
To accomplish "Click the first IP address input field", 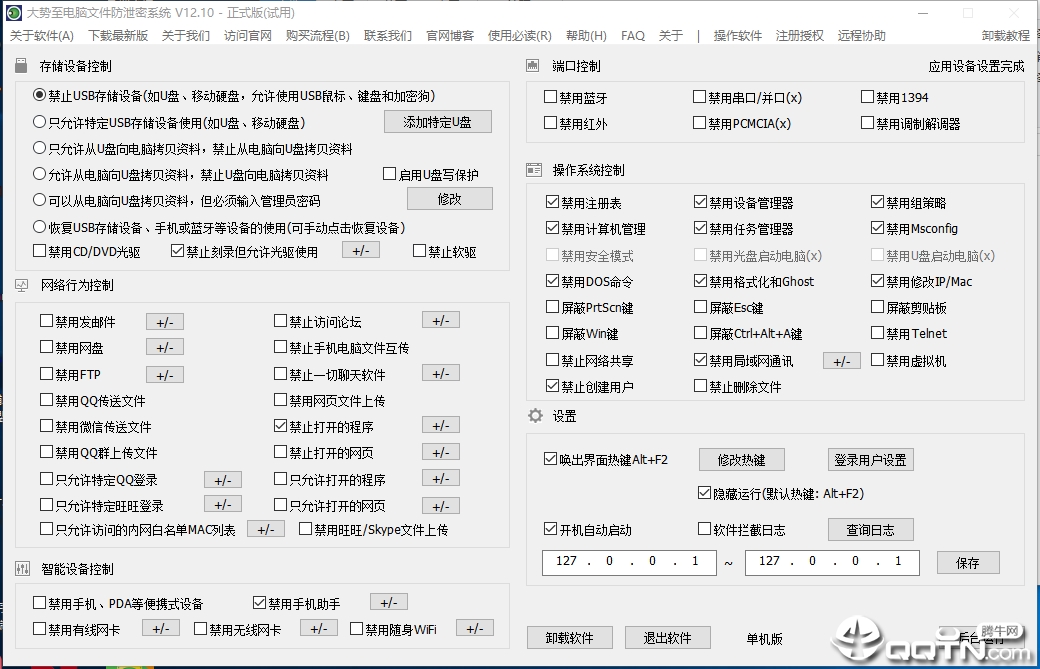I will (630, 561).
